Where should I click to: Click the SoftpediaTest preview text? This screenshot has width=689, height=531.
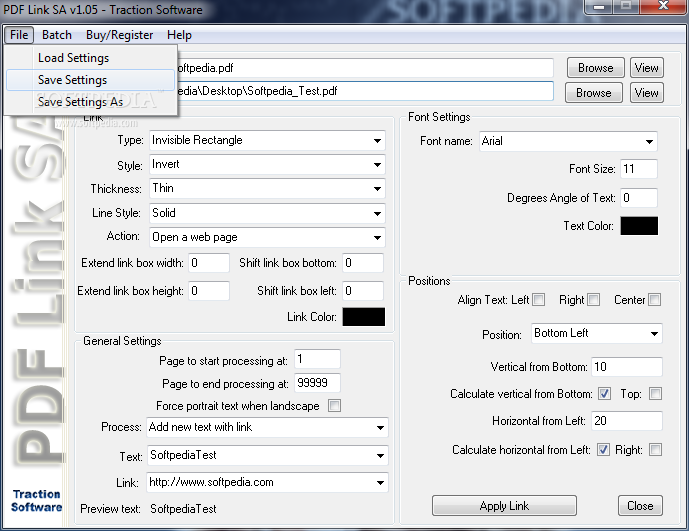point(183,509)
